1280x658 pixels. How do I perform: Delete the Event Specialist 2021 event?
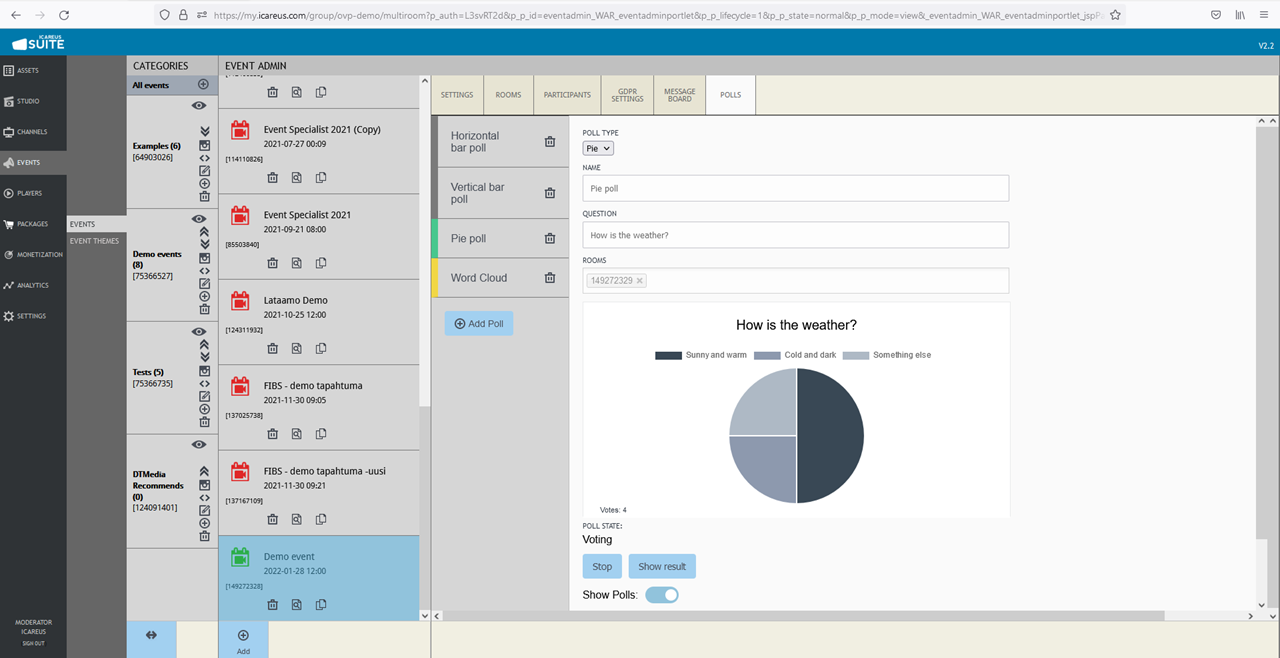[272, 263]
